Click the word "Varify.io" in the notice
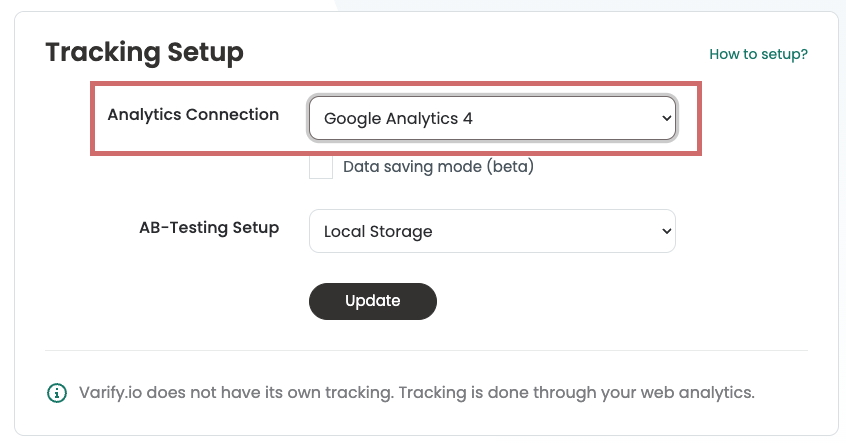 [x=111, y=393]
